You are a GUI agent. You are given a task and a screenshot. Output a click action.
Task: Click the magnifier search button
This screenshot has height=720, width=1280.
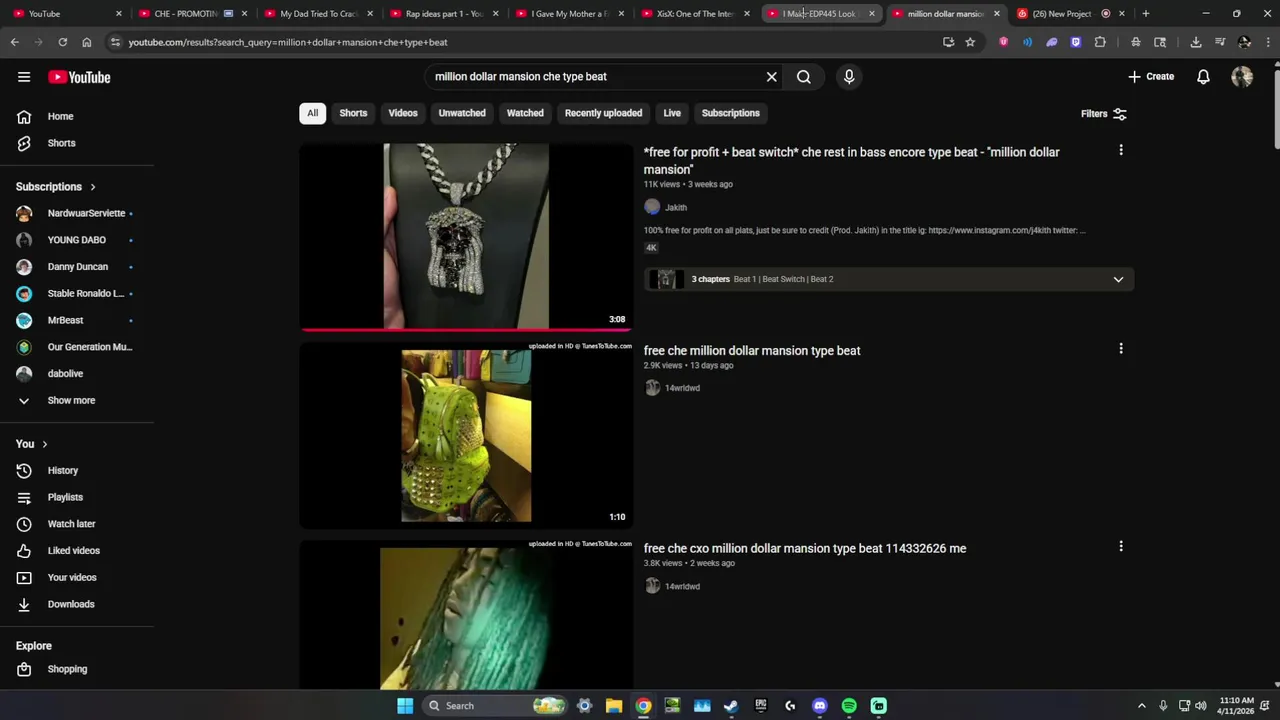803,77
